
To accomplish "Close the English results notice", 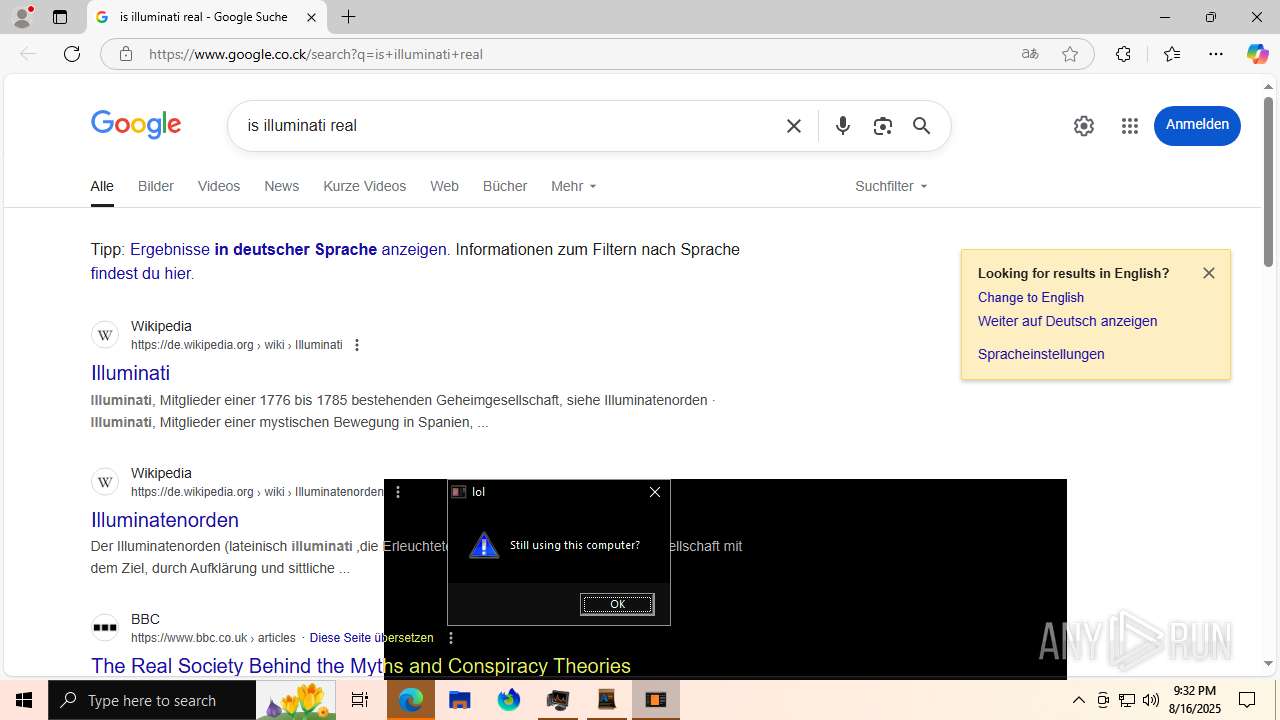I will tap(1209, 273).
